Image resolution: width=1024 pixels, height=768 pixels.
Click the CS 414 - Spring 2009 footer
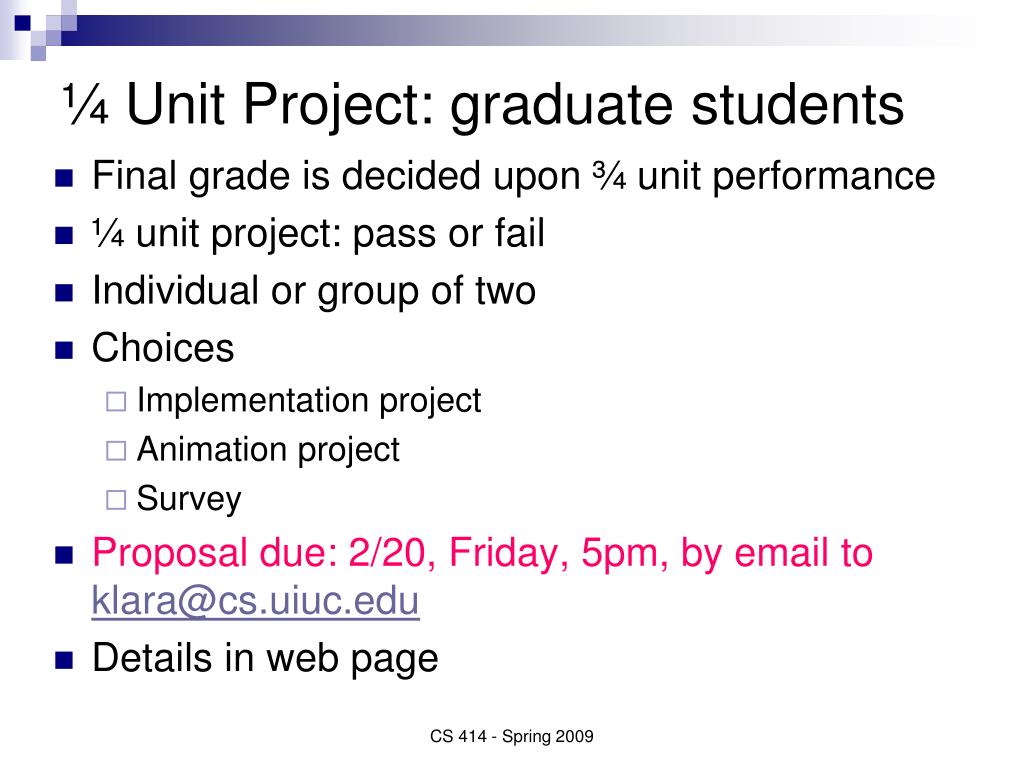click(x=511, y=737)
